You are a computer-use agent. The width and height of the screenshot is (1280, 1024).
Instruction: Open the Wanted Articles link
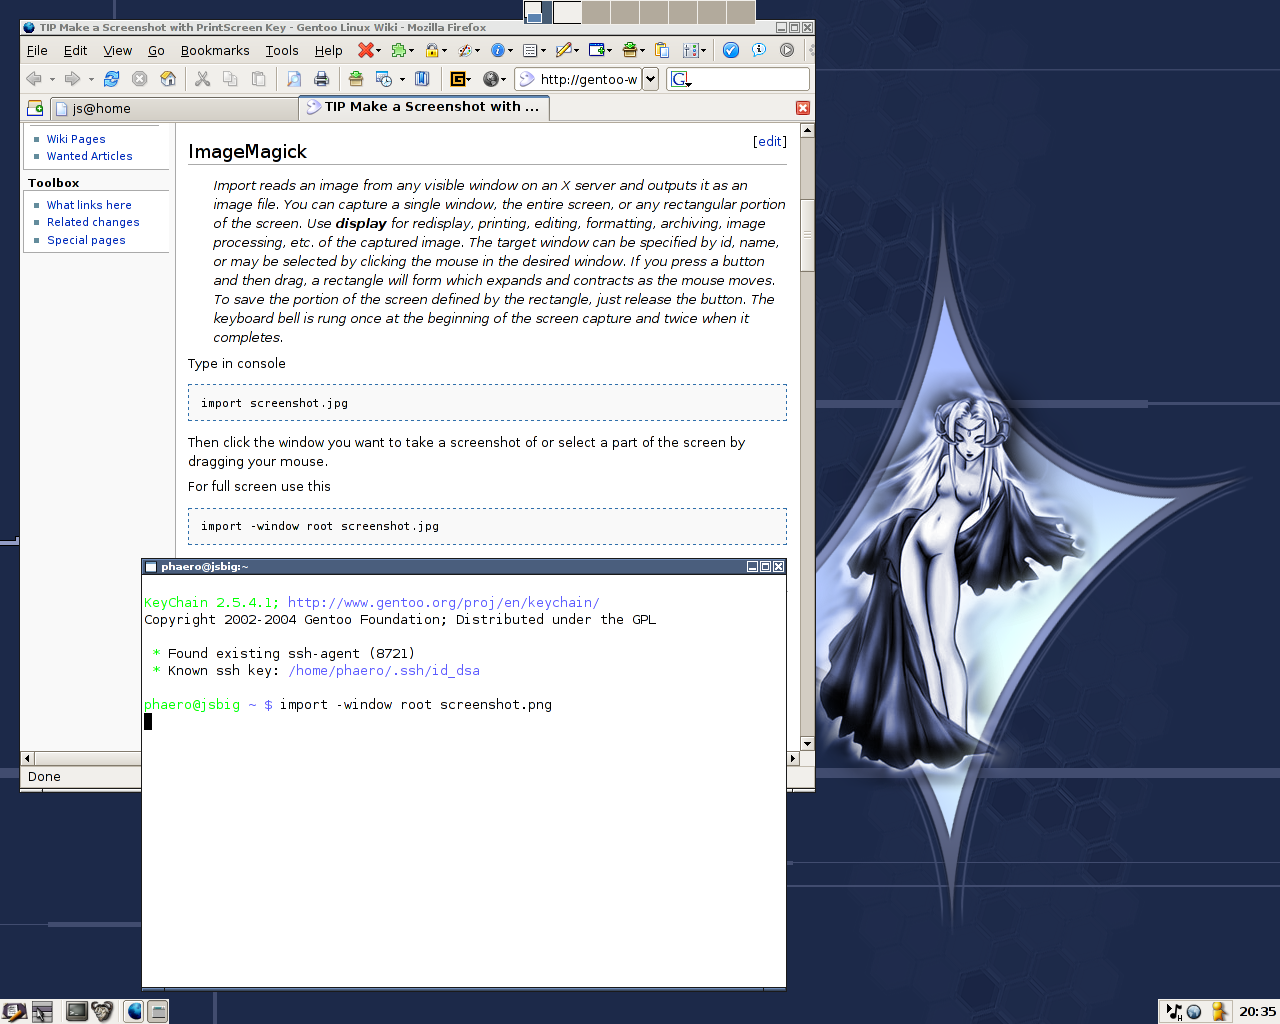[90, 156]
